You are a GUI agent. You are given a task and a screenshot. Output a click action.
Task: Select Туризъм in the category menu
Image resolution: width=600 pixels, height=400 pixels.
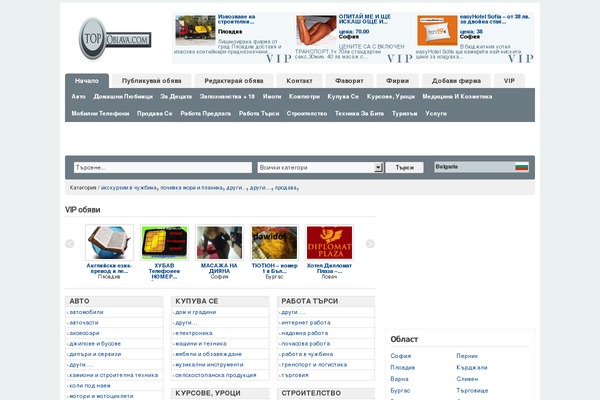pyautogui.click(x=404, y=113)
